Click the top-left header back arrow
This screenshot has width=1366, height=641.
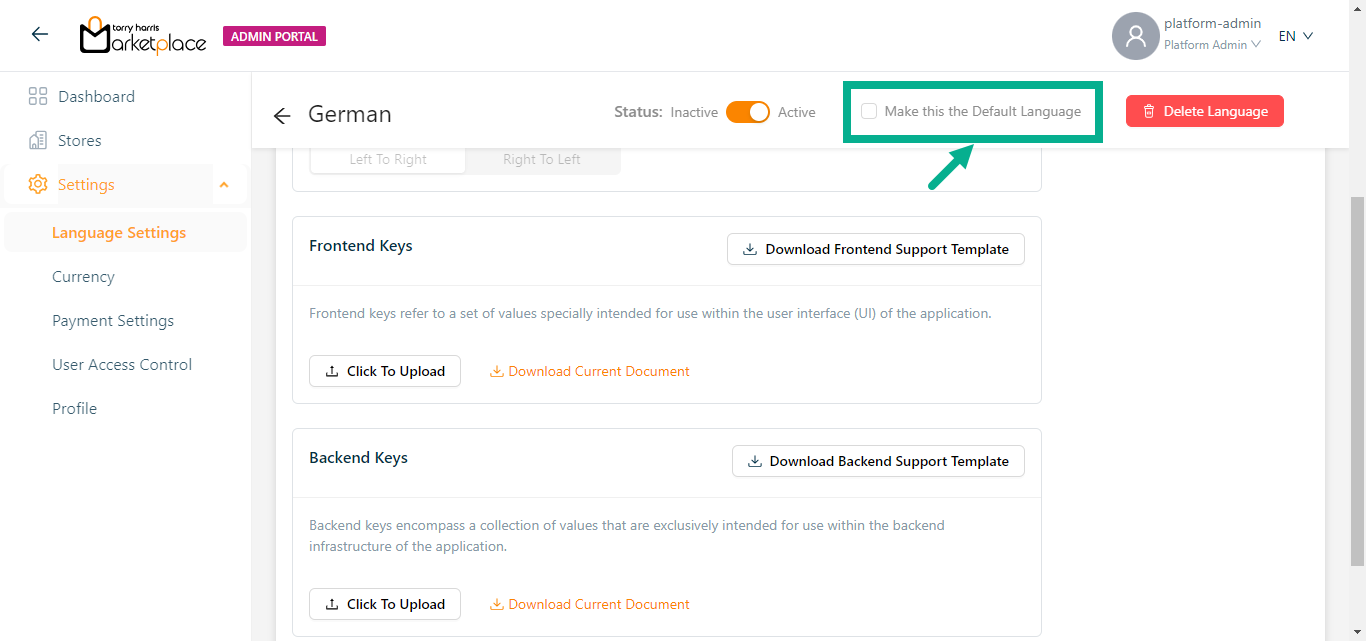pyautogui.click(x=40, y=35)
